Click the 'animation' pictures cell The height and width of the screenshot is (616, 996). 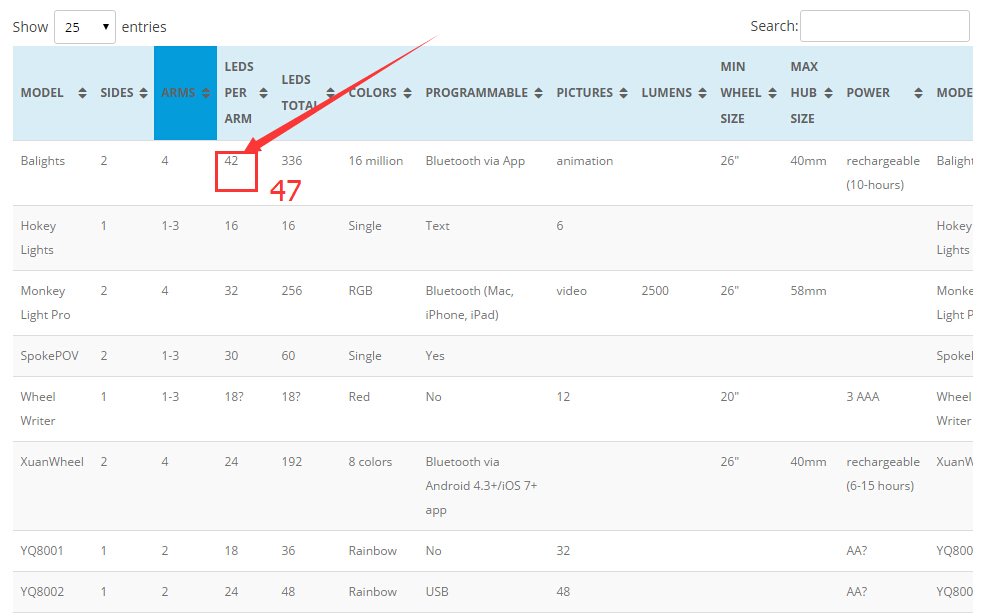[x=584, y=161]
